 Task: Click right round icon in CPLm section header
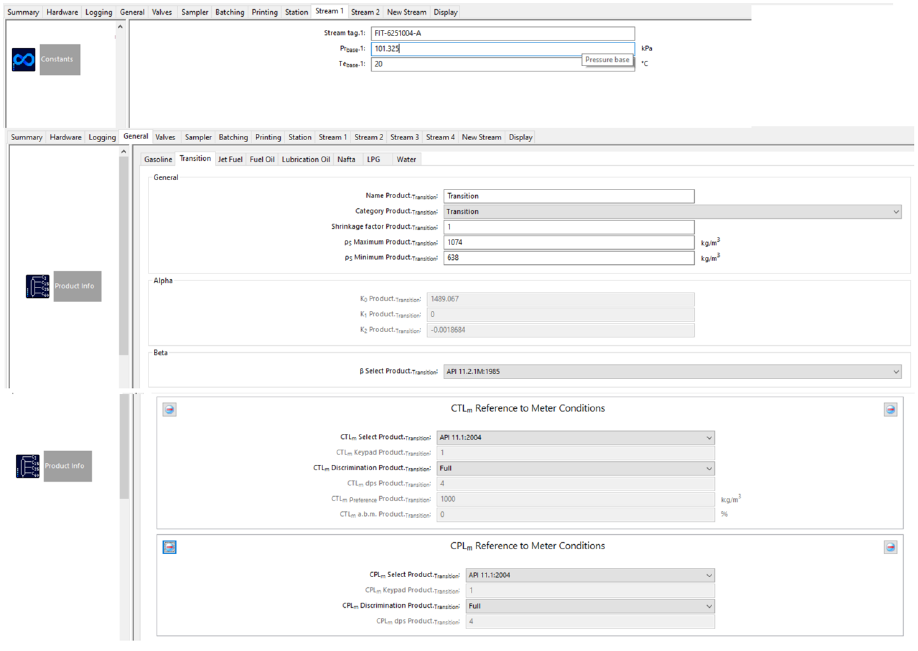890,547
